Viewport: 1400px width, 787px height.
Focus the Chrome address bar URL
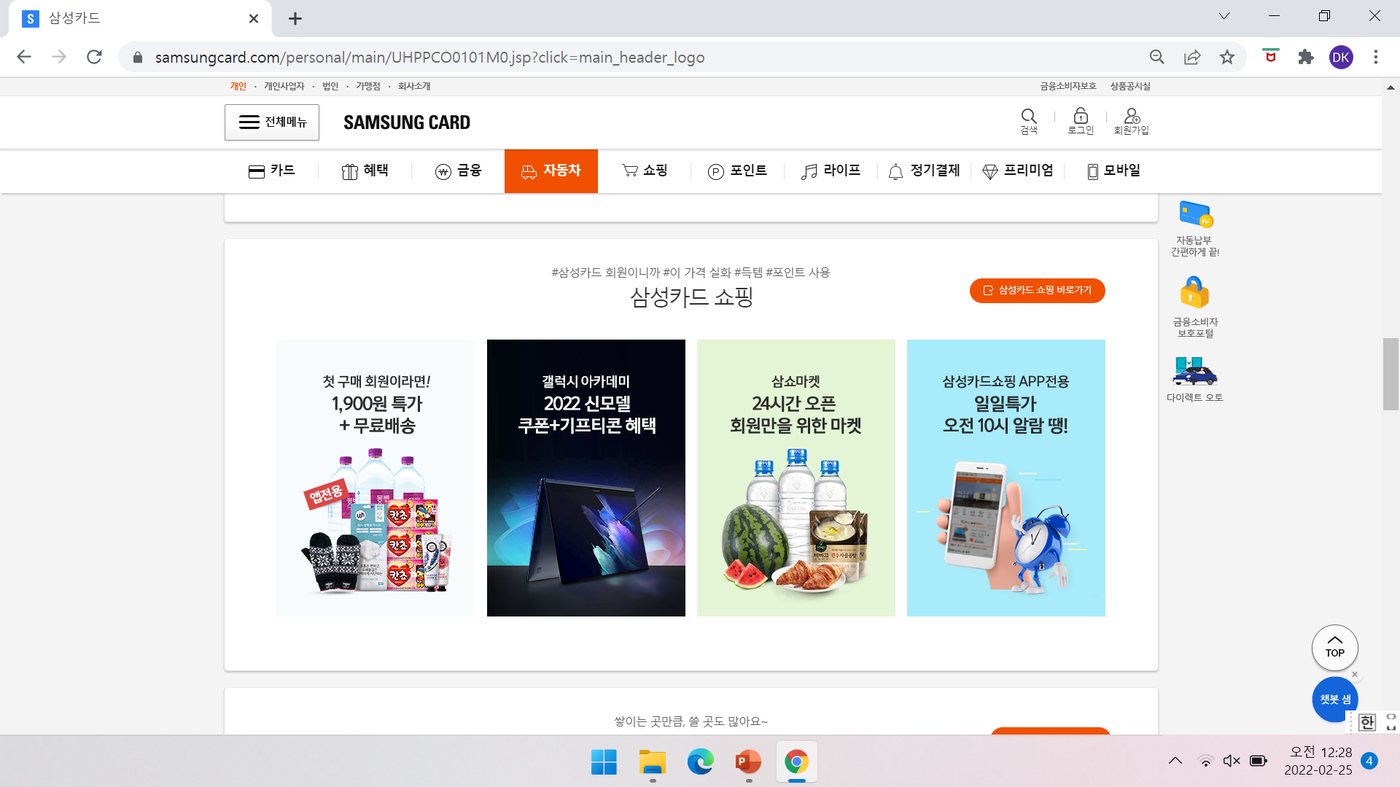430,57
